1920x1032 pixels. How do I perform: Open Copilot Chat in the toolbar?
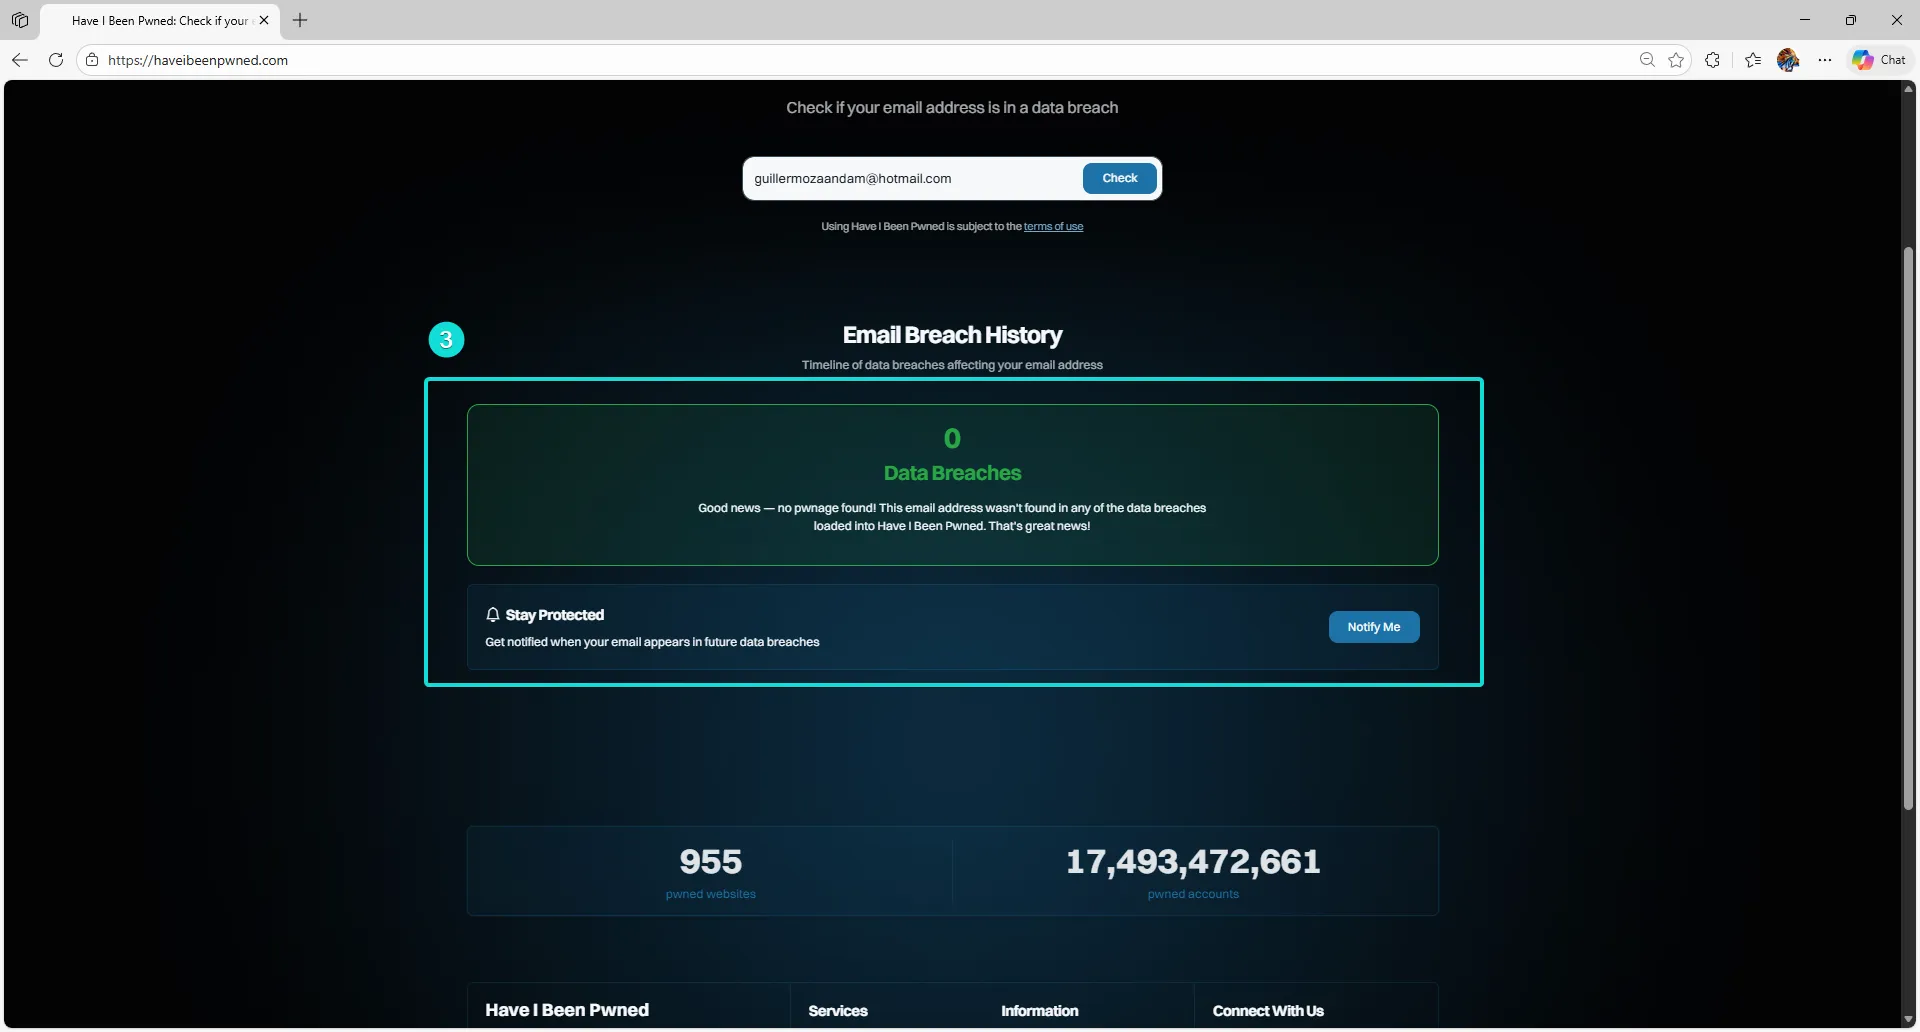pyautogui.click(x=1878, y=59)
